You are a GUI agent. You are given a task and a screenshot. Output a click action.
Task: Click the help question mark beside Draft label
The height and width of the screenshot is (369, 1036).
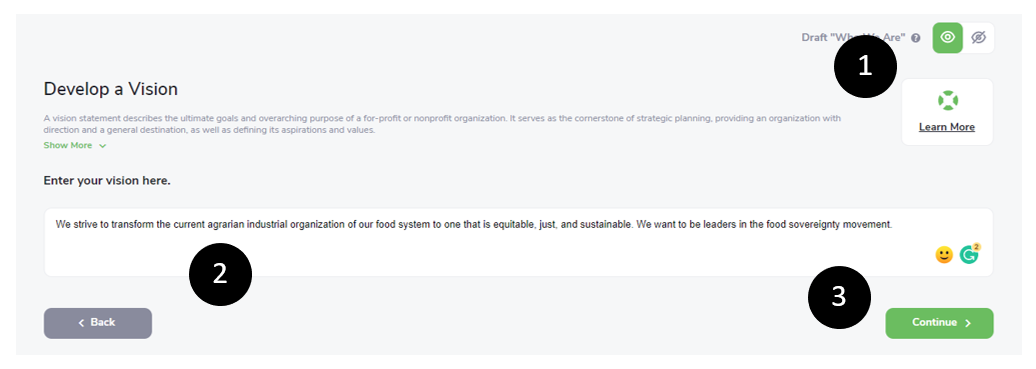coord(916,38)
